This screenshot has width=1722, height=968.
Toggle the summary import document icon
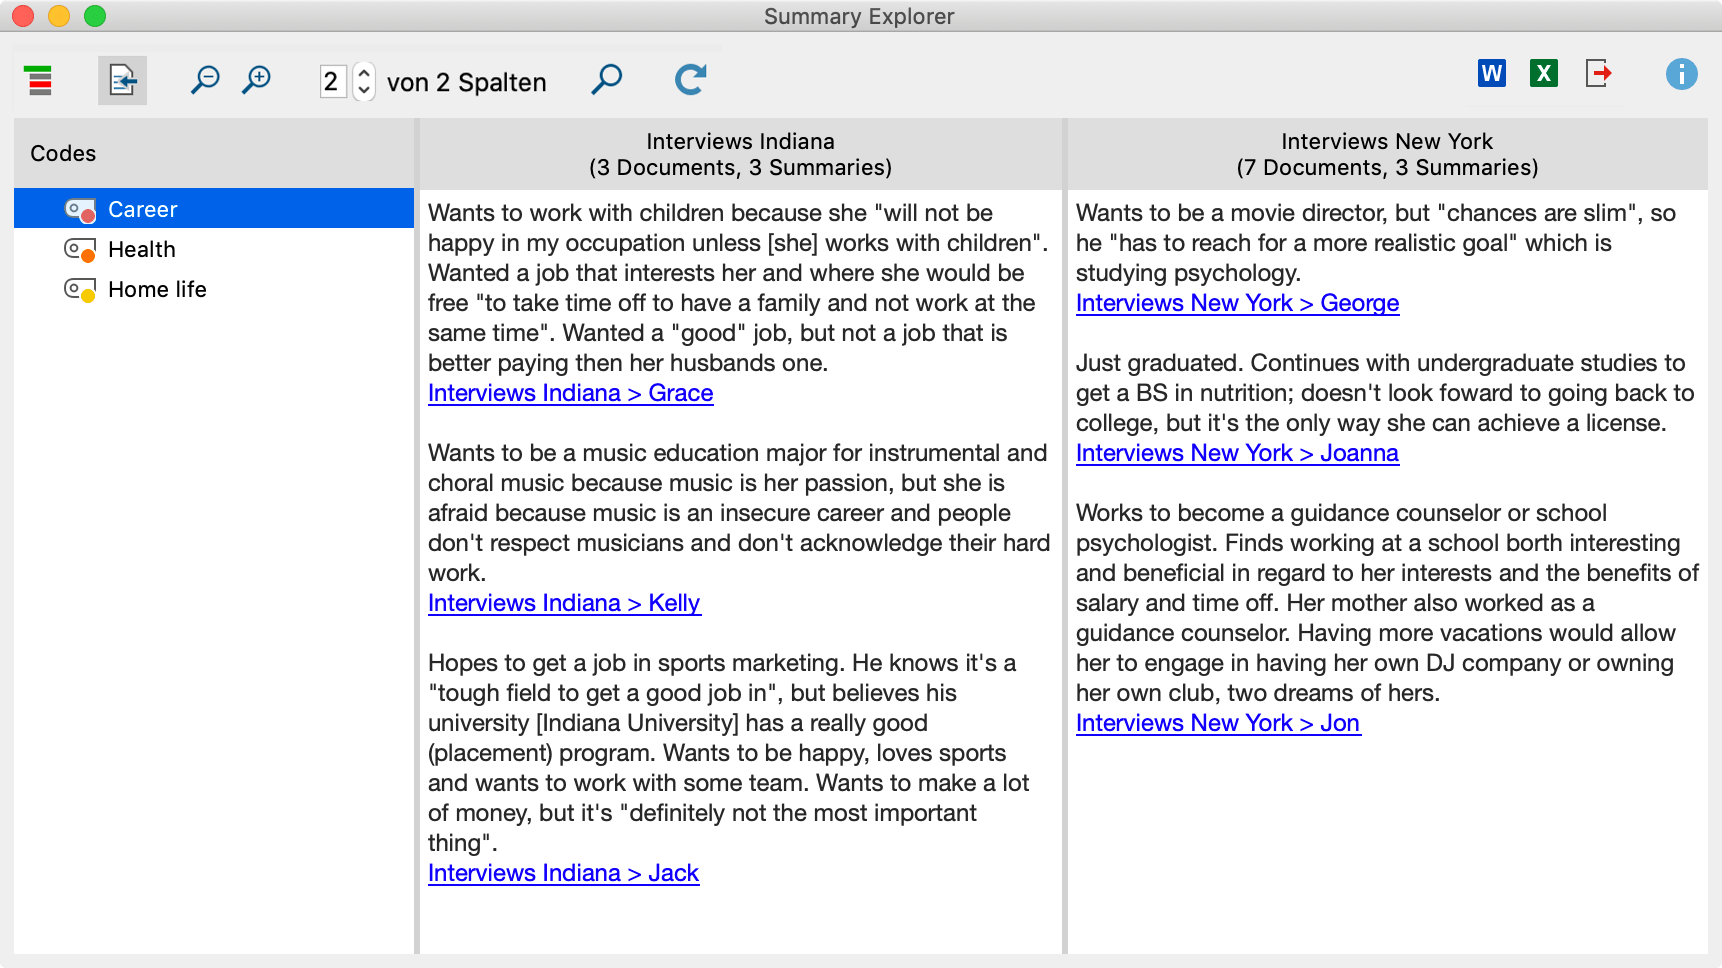(x=122, y=80)
